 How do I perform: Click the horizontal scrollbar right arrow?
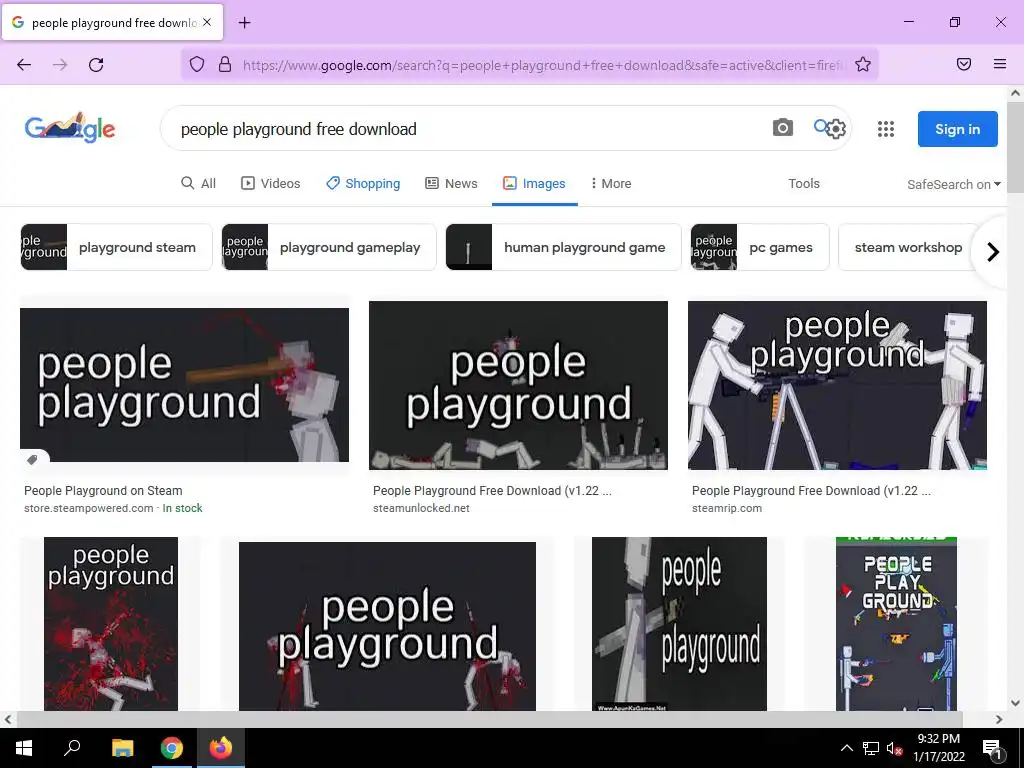tap(999, 719)
